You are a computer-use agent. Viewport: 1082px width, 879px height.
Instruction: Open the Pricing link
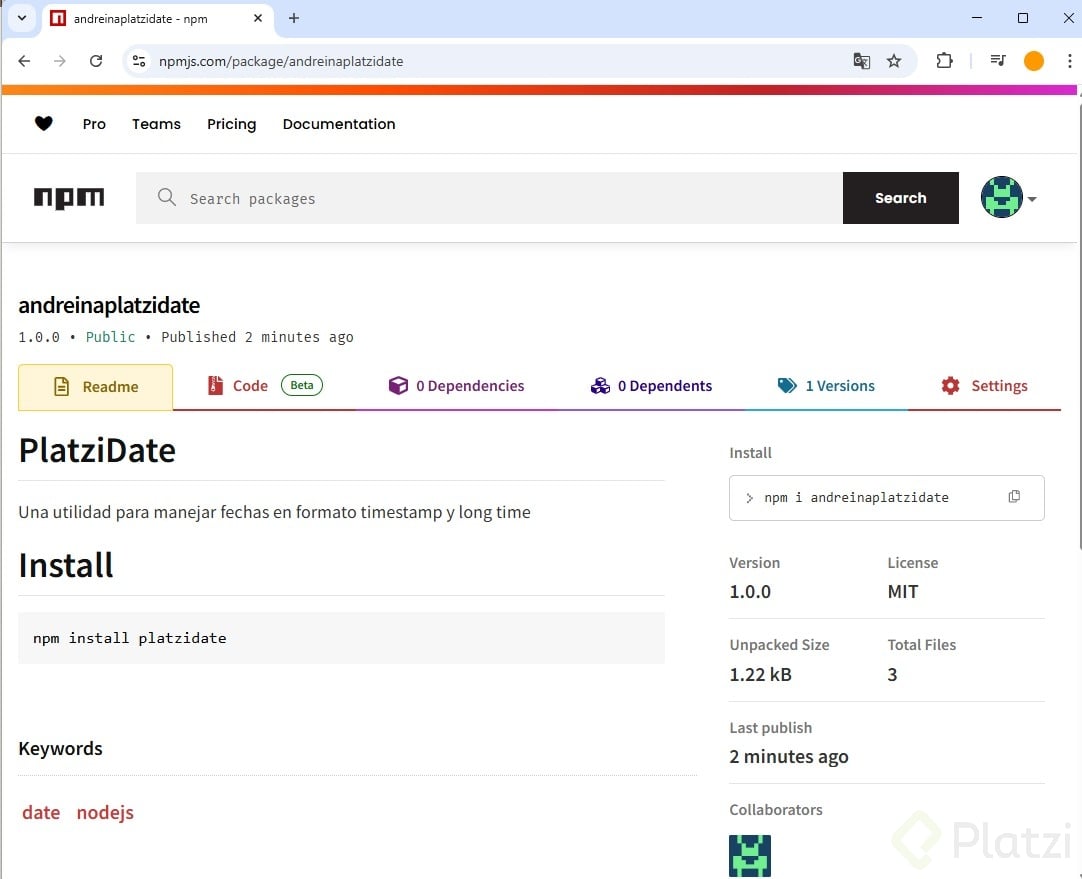pyautogui.click(x=231, y=124)
